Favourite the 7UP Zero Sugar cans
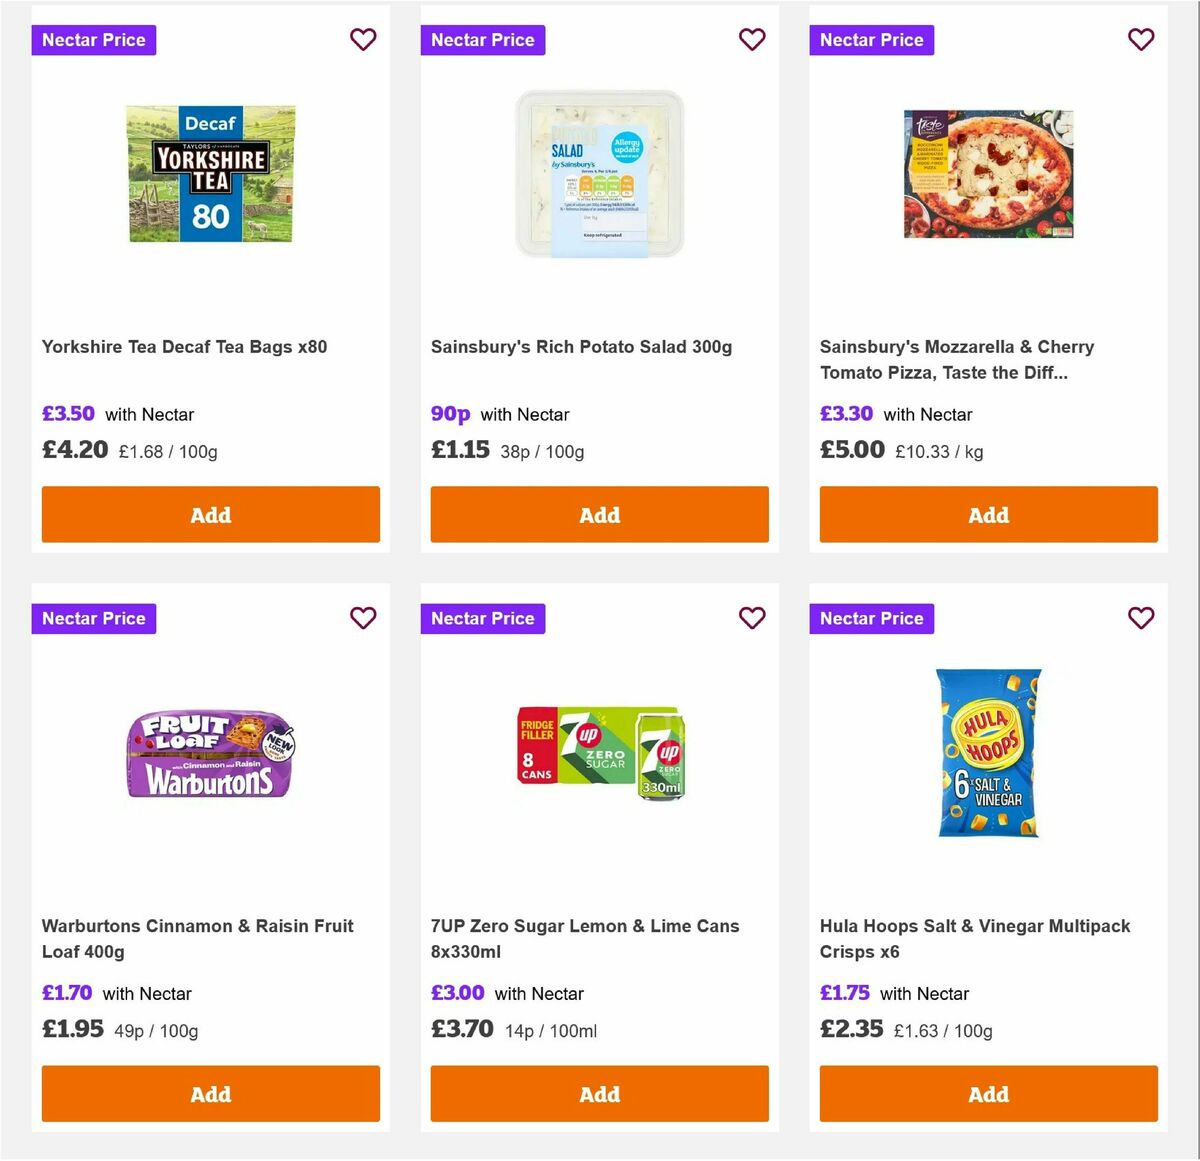Image resolution: width=1200 pixels, height=1161 pixels. pyautogui.click(x=752, y=618)
